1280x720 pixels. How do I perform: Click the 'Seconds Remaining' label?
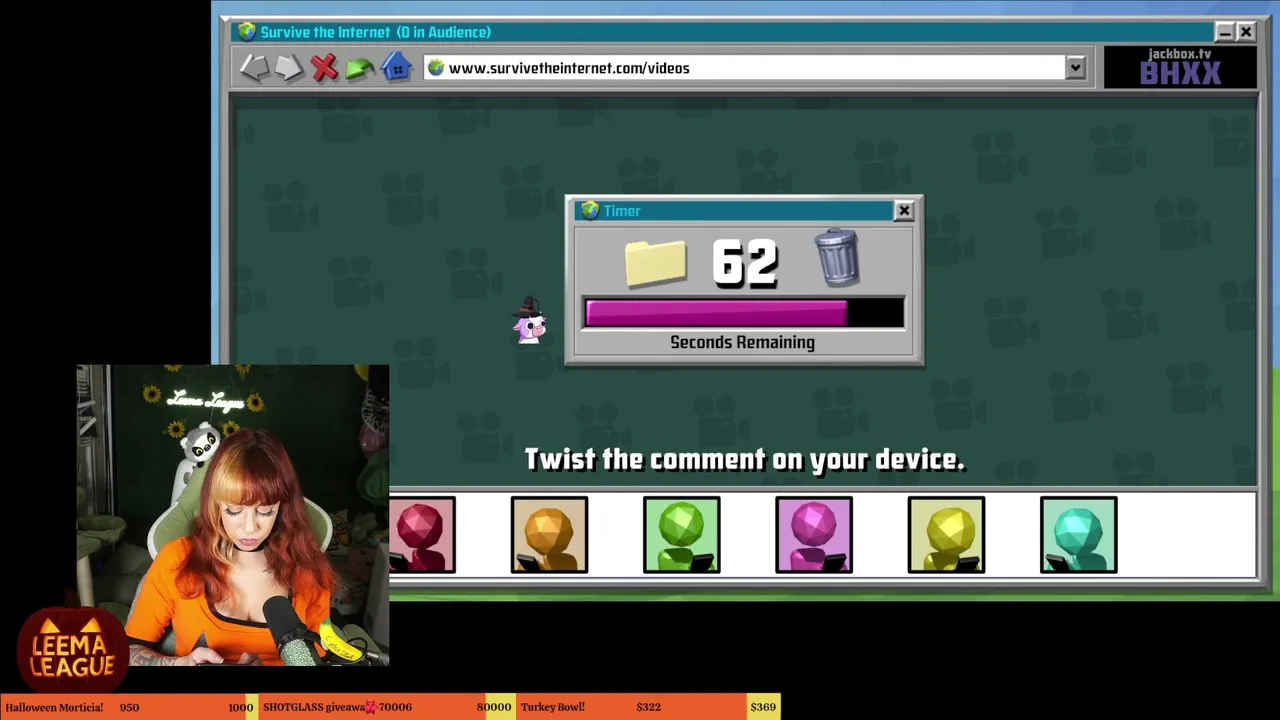click(x=742, y=342)
